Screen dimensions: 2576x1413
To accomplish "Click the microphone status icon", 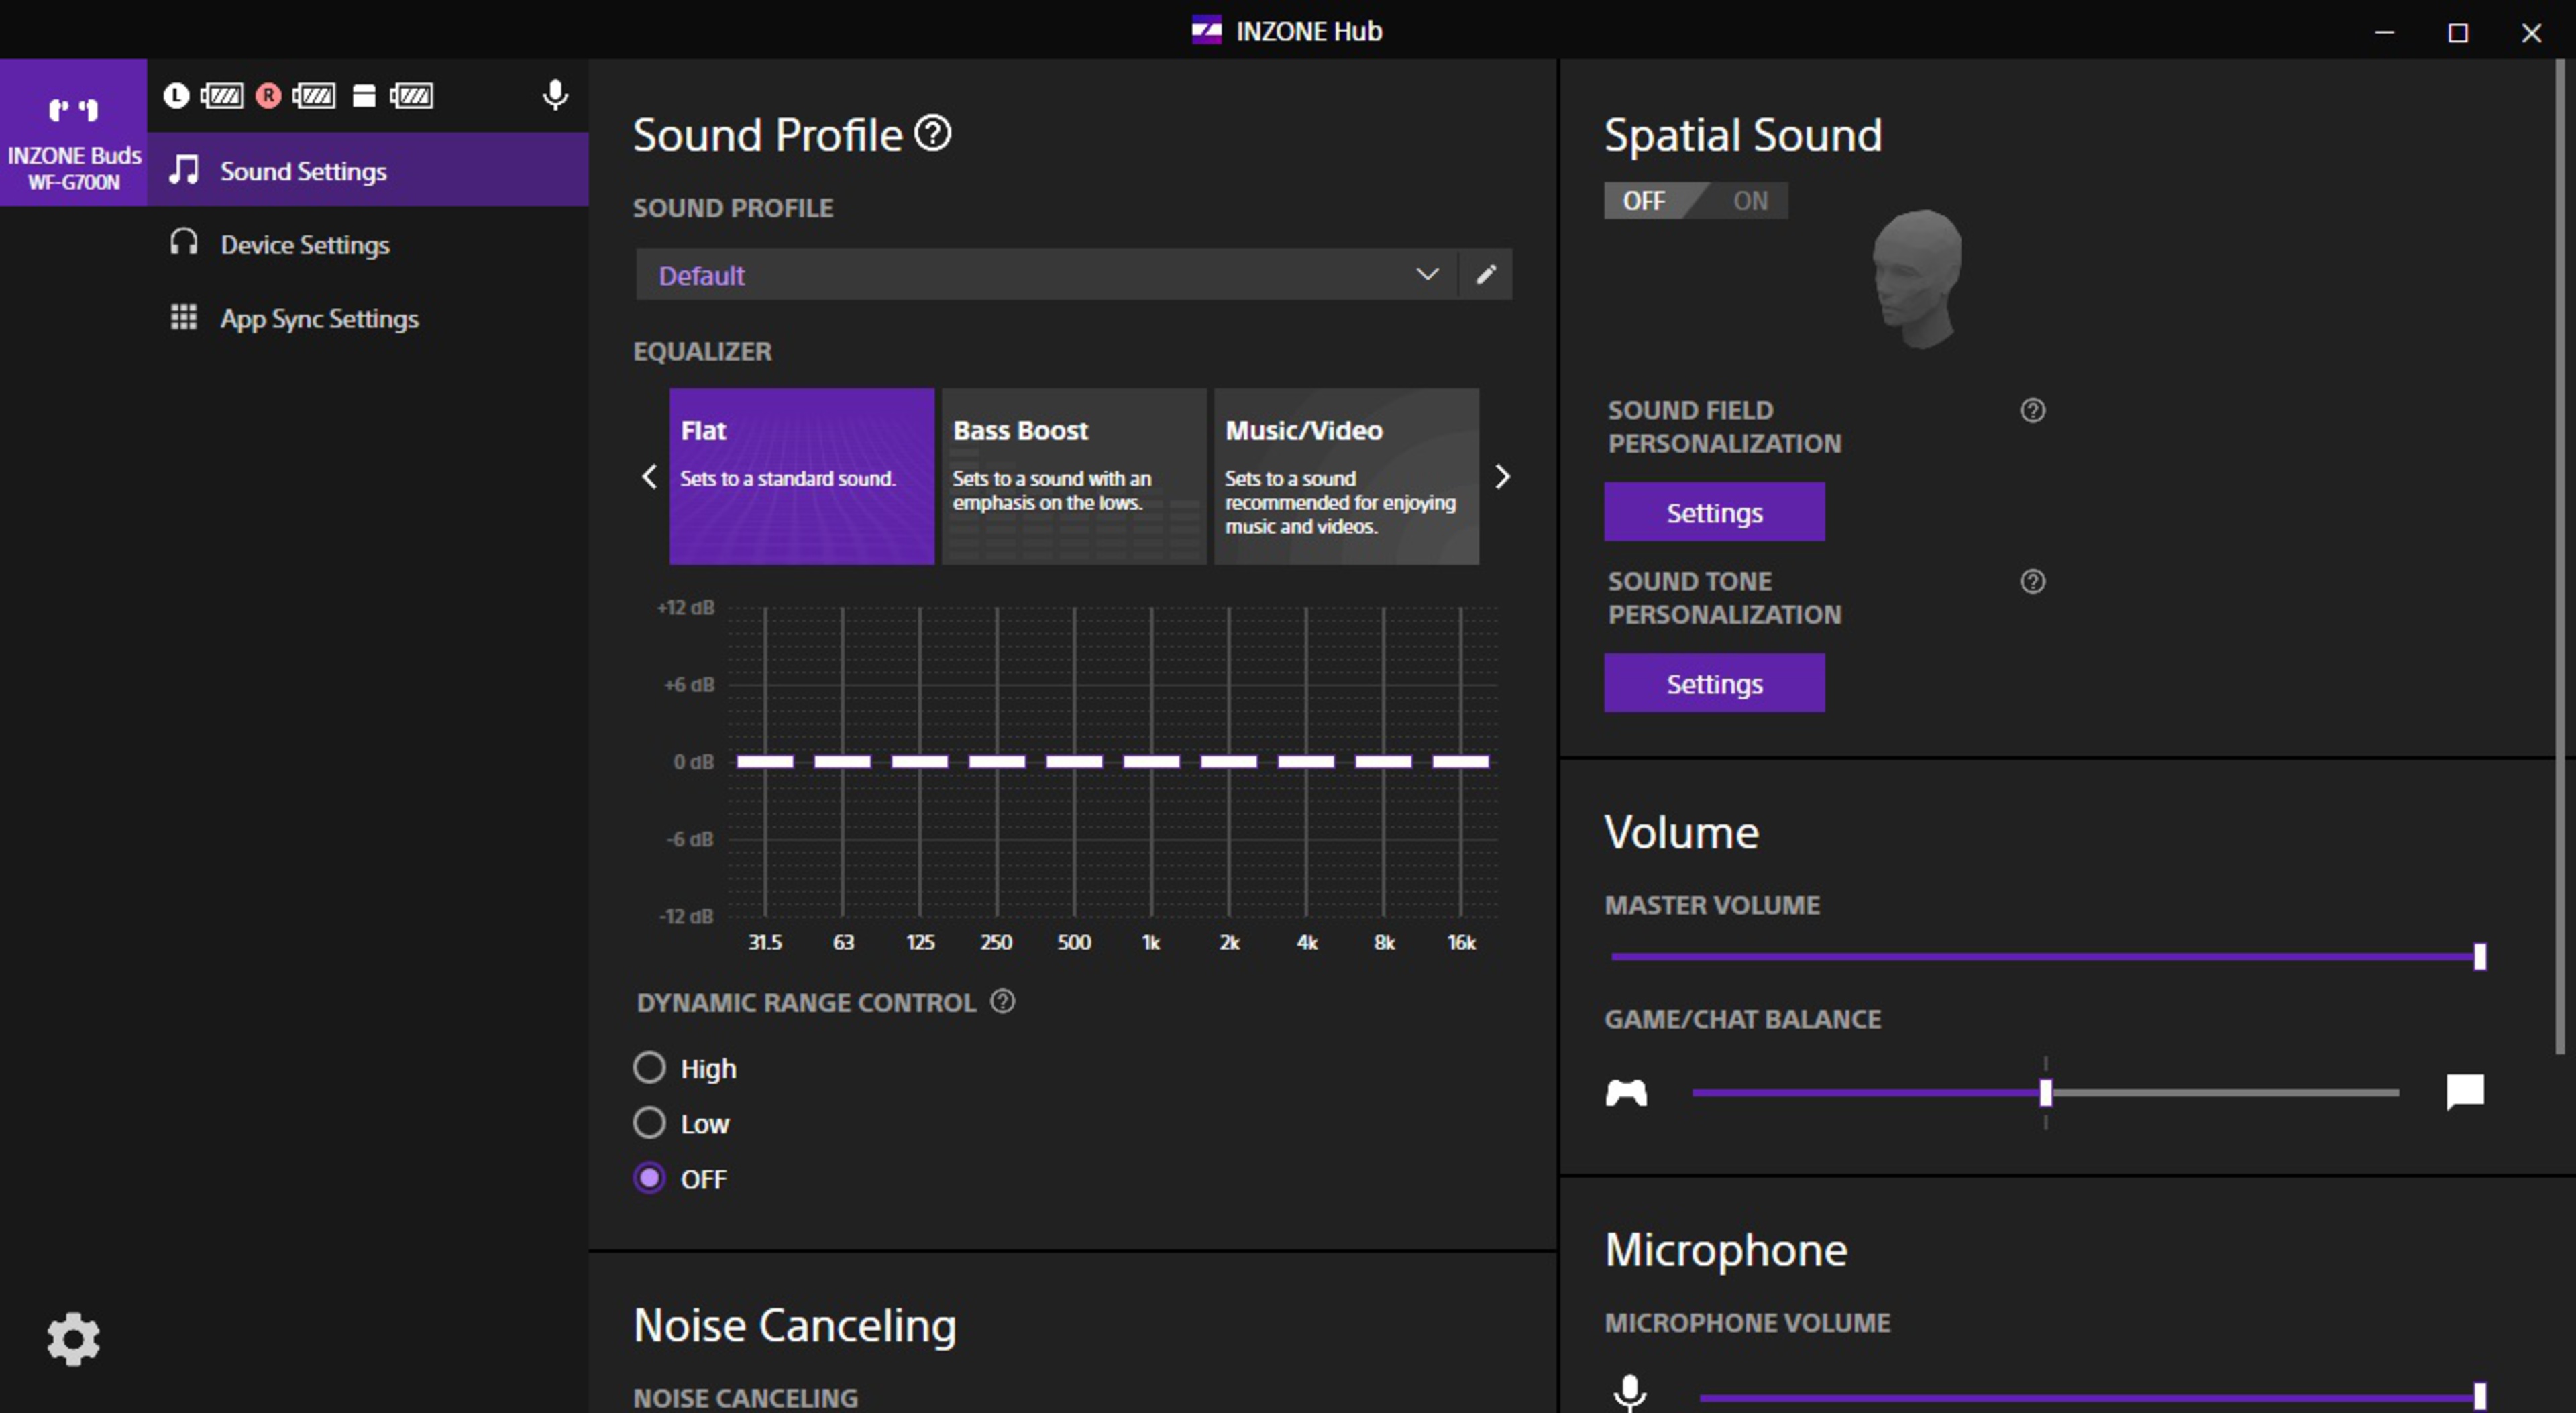I will click(555, 95).
